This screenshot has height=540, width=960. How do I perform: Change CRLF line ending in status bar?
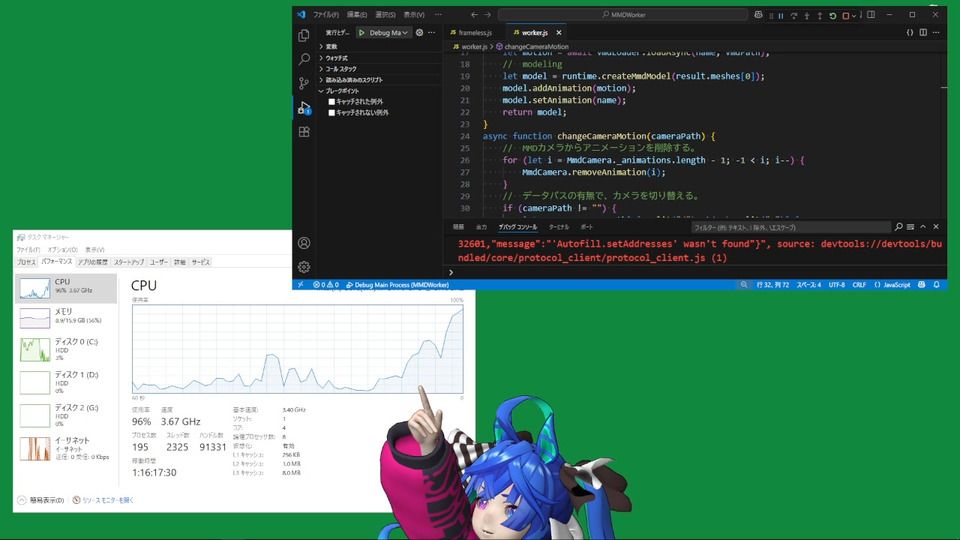coord(859,285)
